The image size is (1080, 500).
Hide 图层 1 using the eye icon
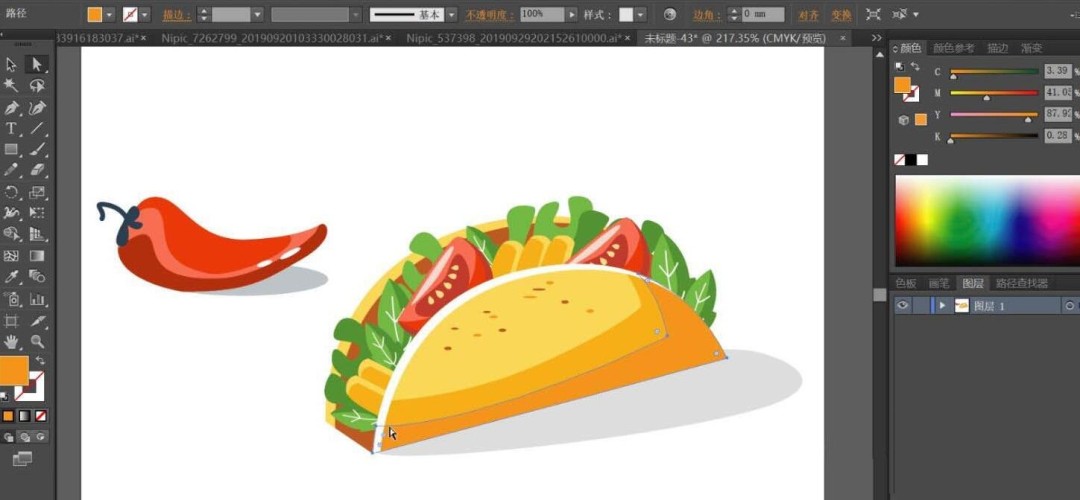click(x=903, y=306)
